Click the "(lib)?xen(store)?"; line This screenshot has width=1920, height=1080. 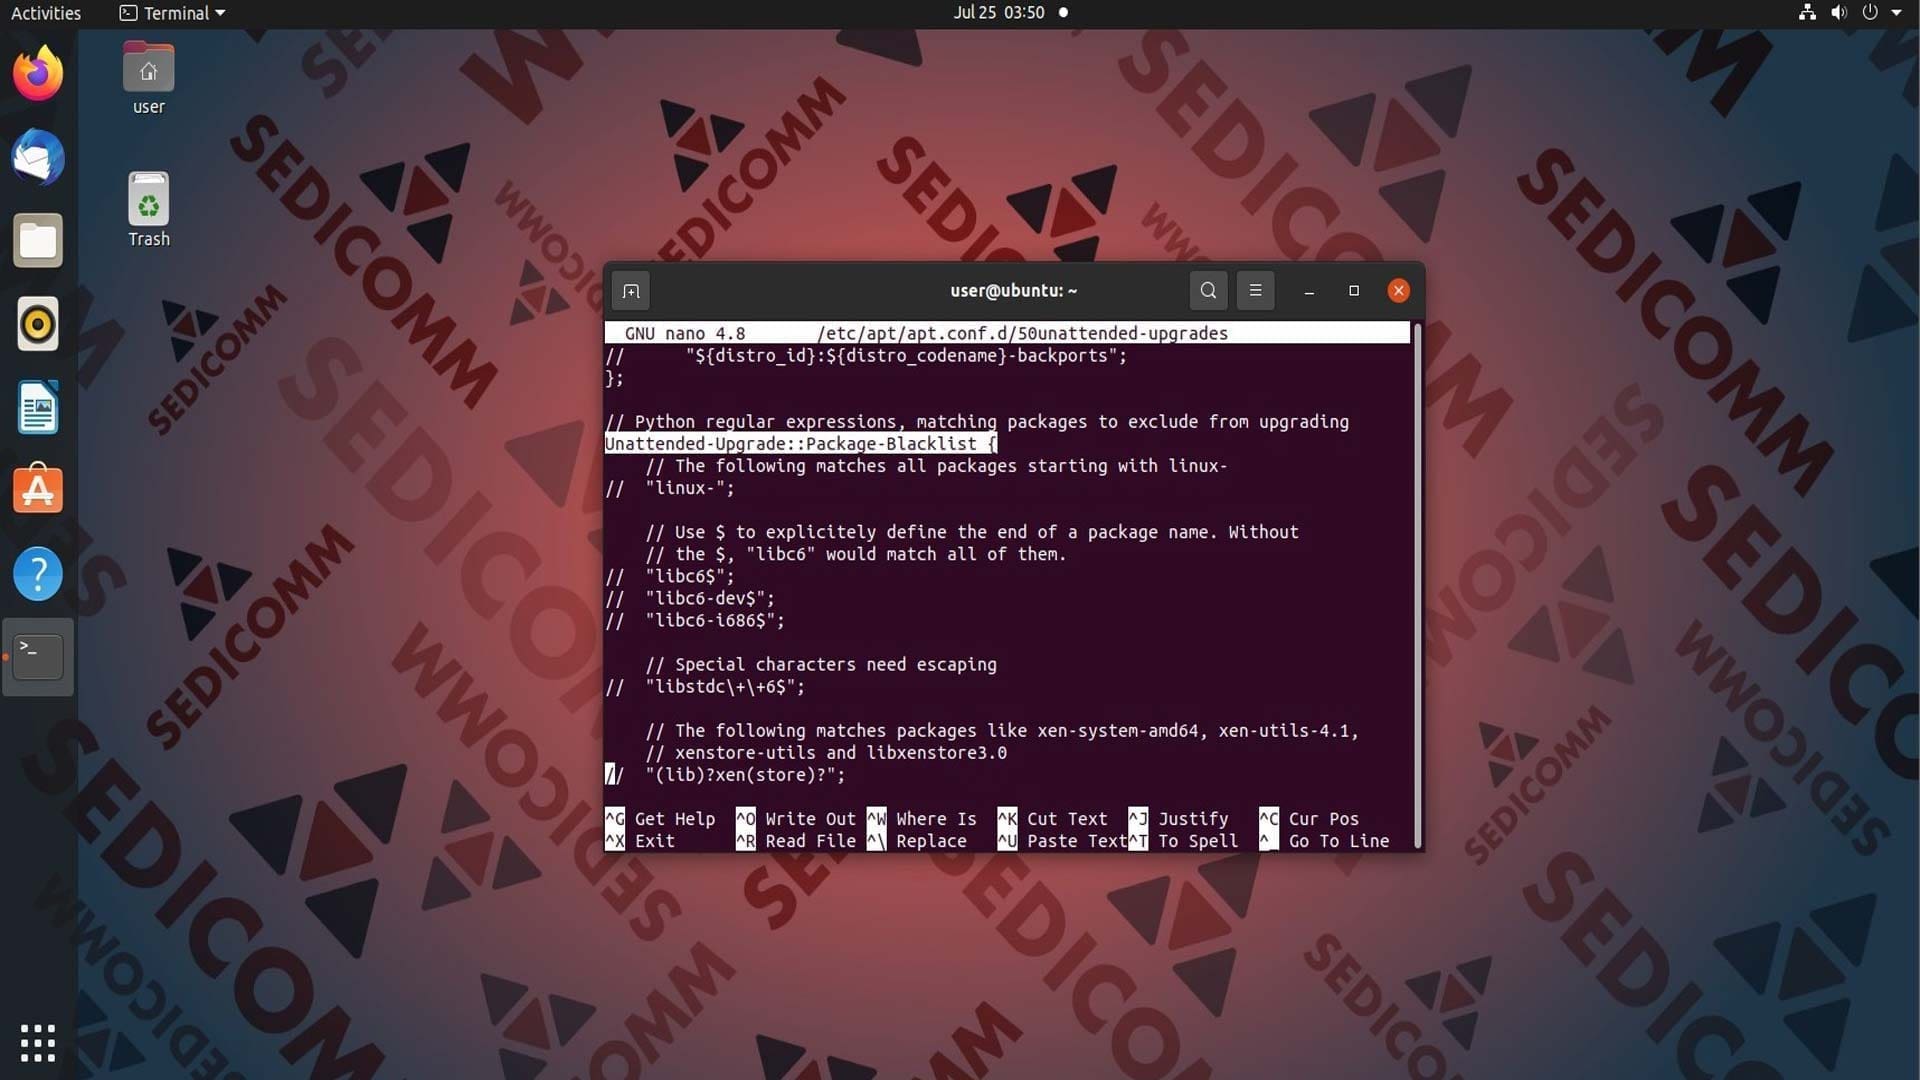click(x=724, y=775)
